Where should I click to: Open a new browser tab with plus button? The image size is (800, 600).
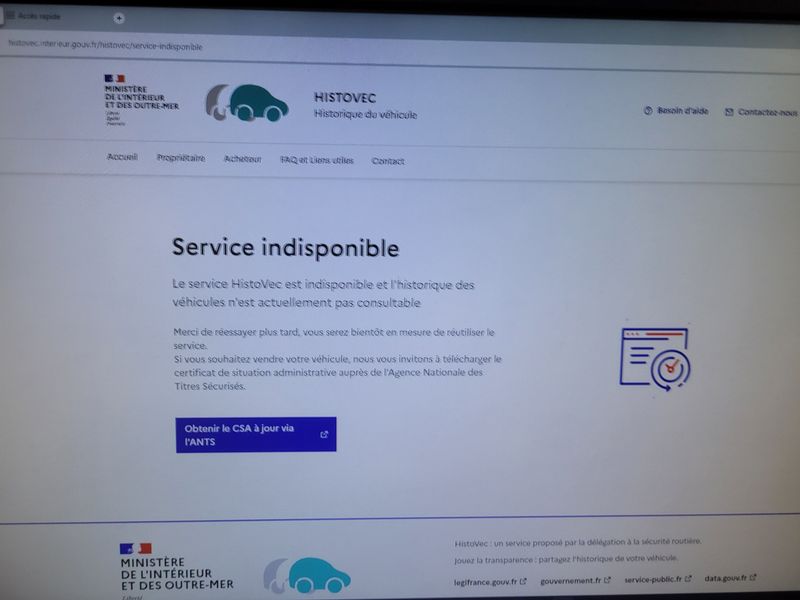click(119, 18)
